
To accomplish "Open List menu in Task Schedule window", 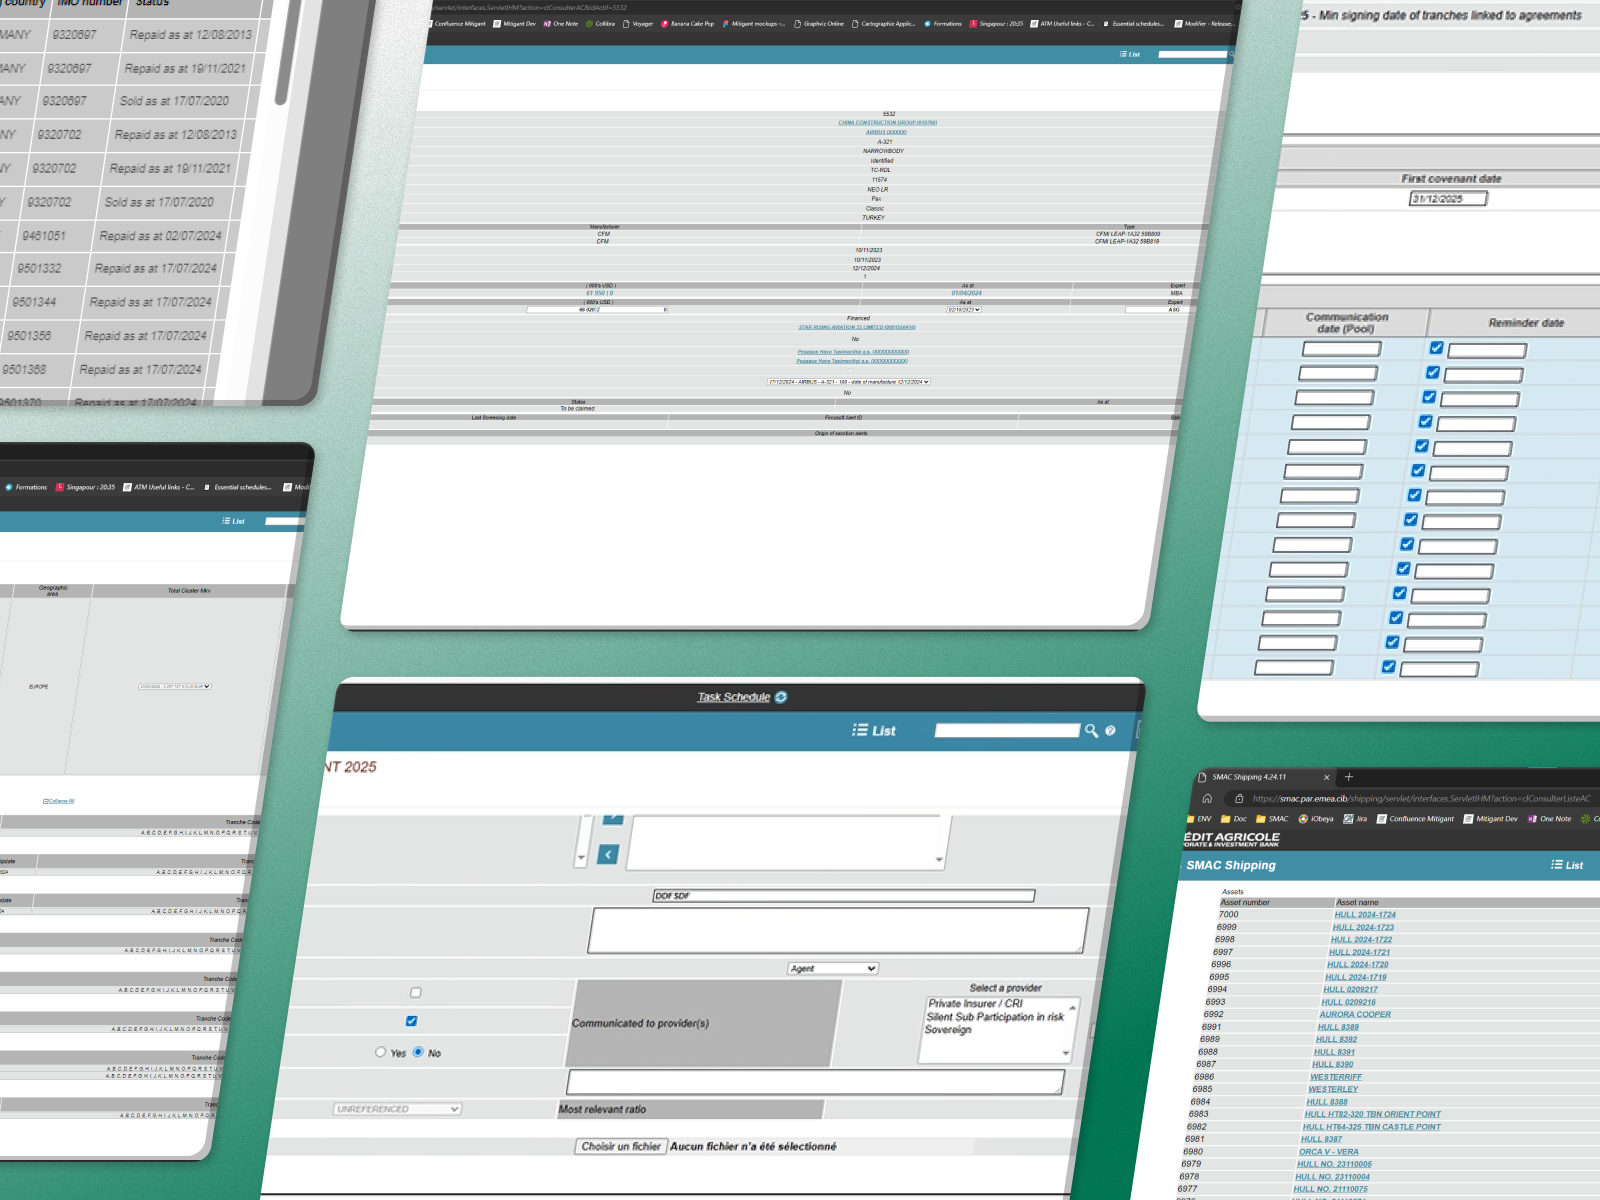I will click(874, 731).
